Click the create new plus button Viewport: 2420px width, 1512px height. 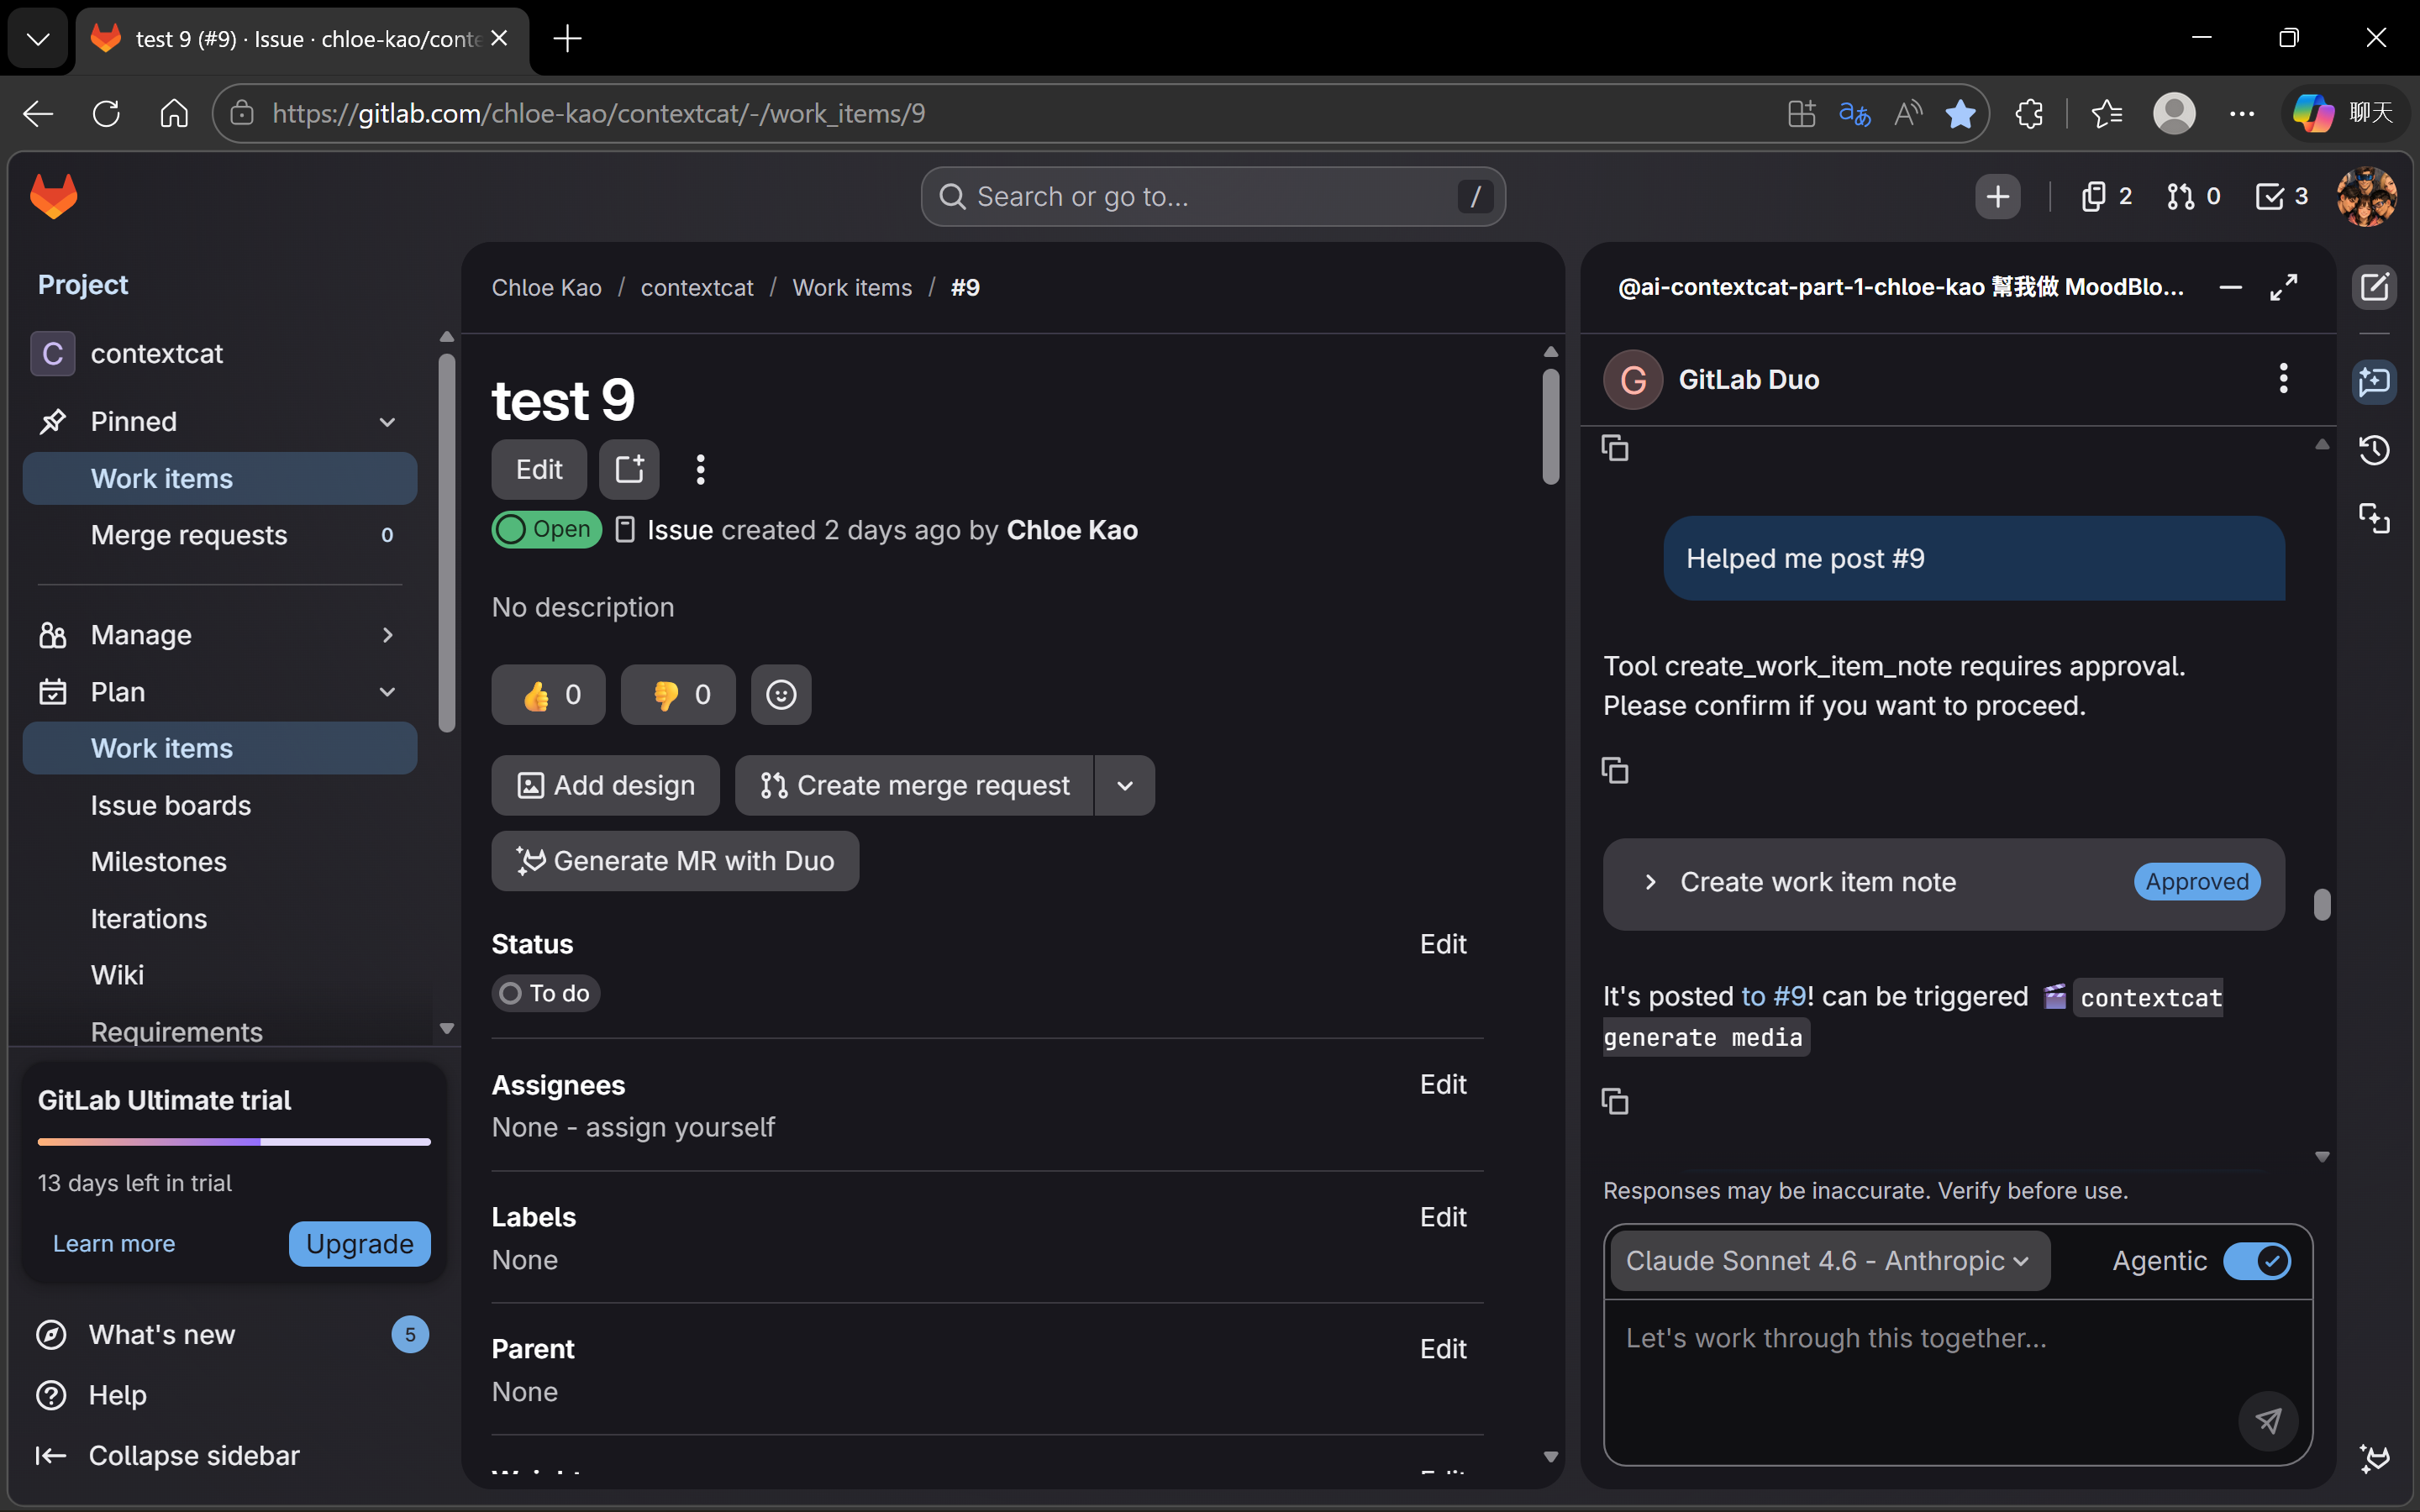pyautogui.click(x=1997, y=196)
